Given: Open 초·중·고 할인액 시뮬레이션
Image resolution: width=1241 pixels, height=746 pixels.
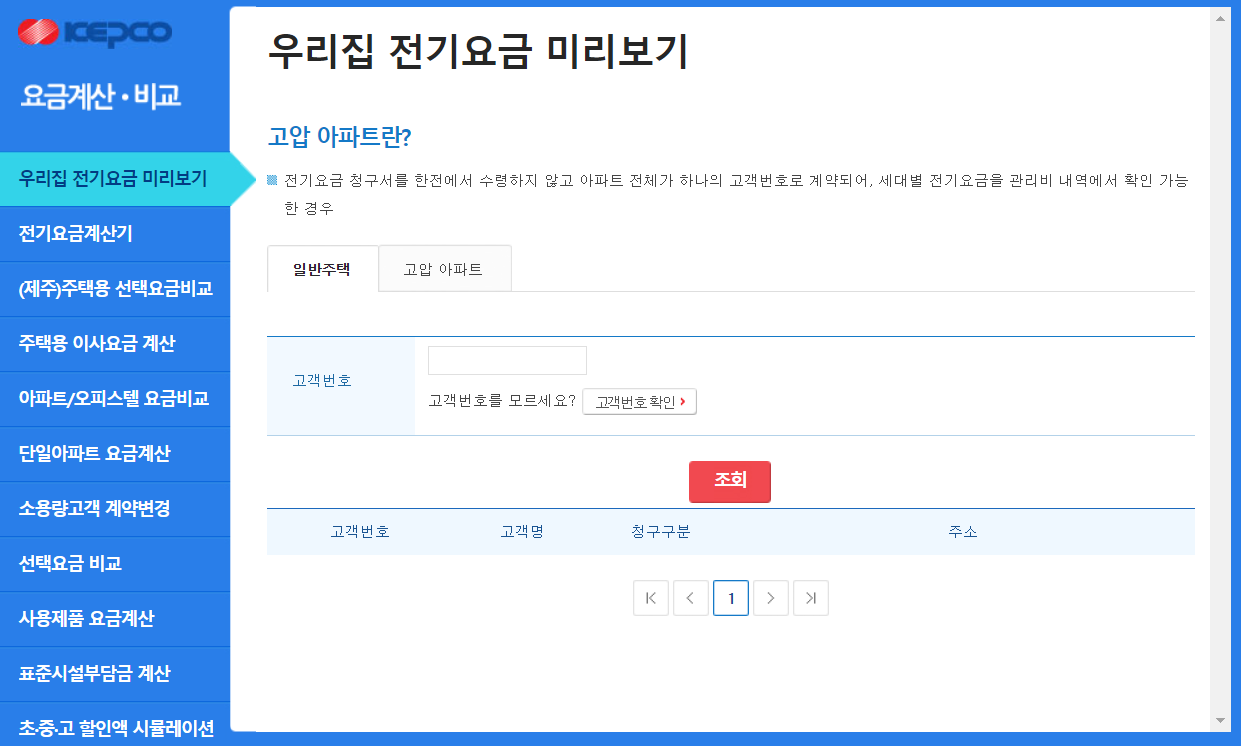Looking at the screenshot, I should point(115,727).
